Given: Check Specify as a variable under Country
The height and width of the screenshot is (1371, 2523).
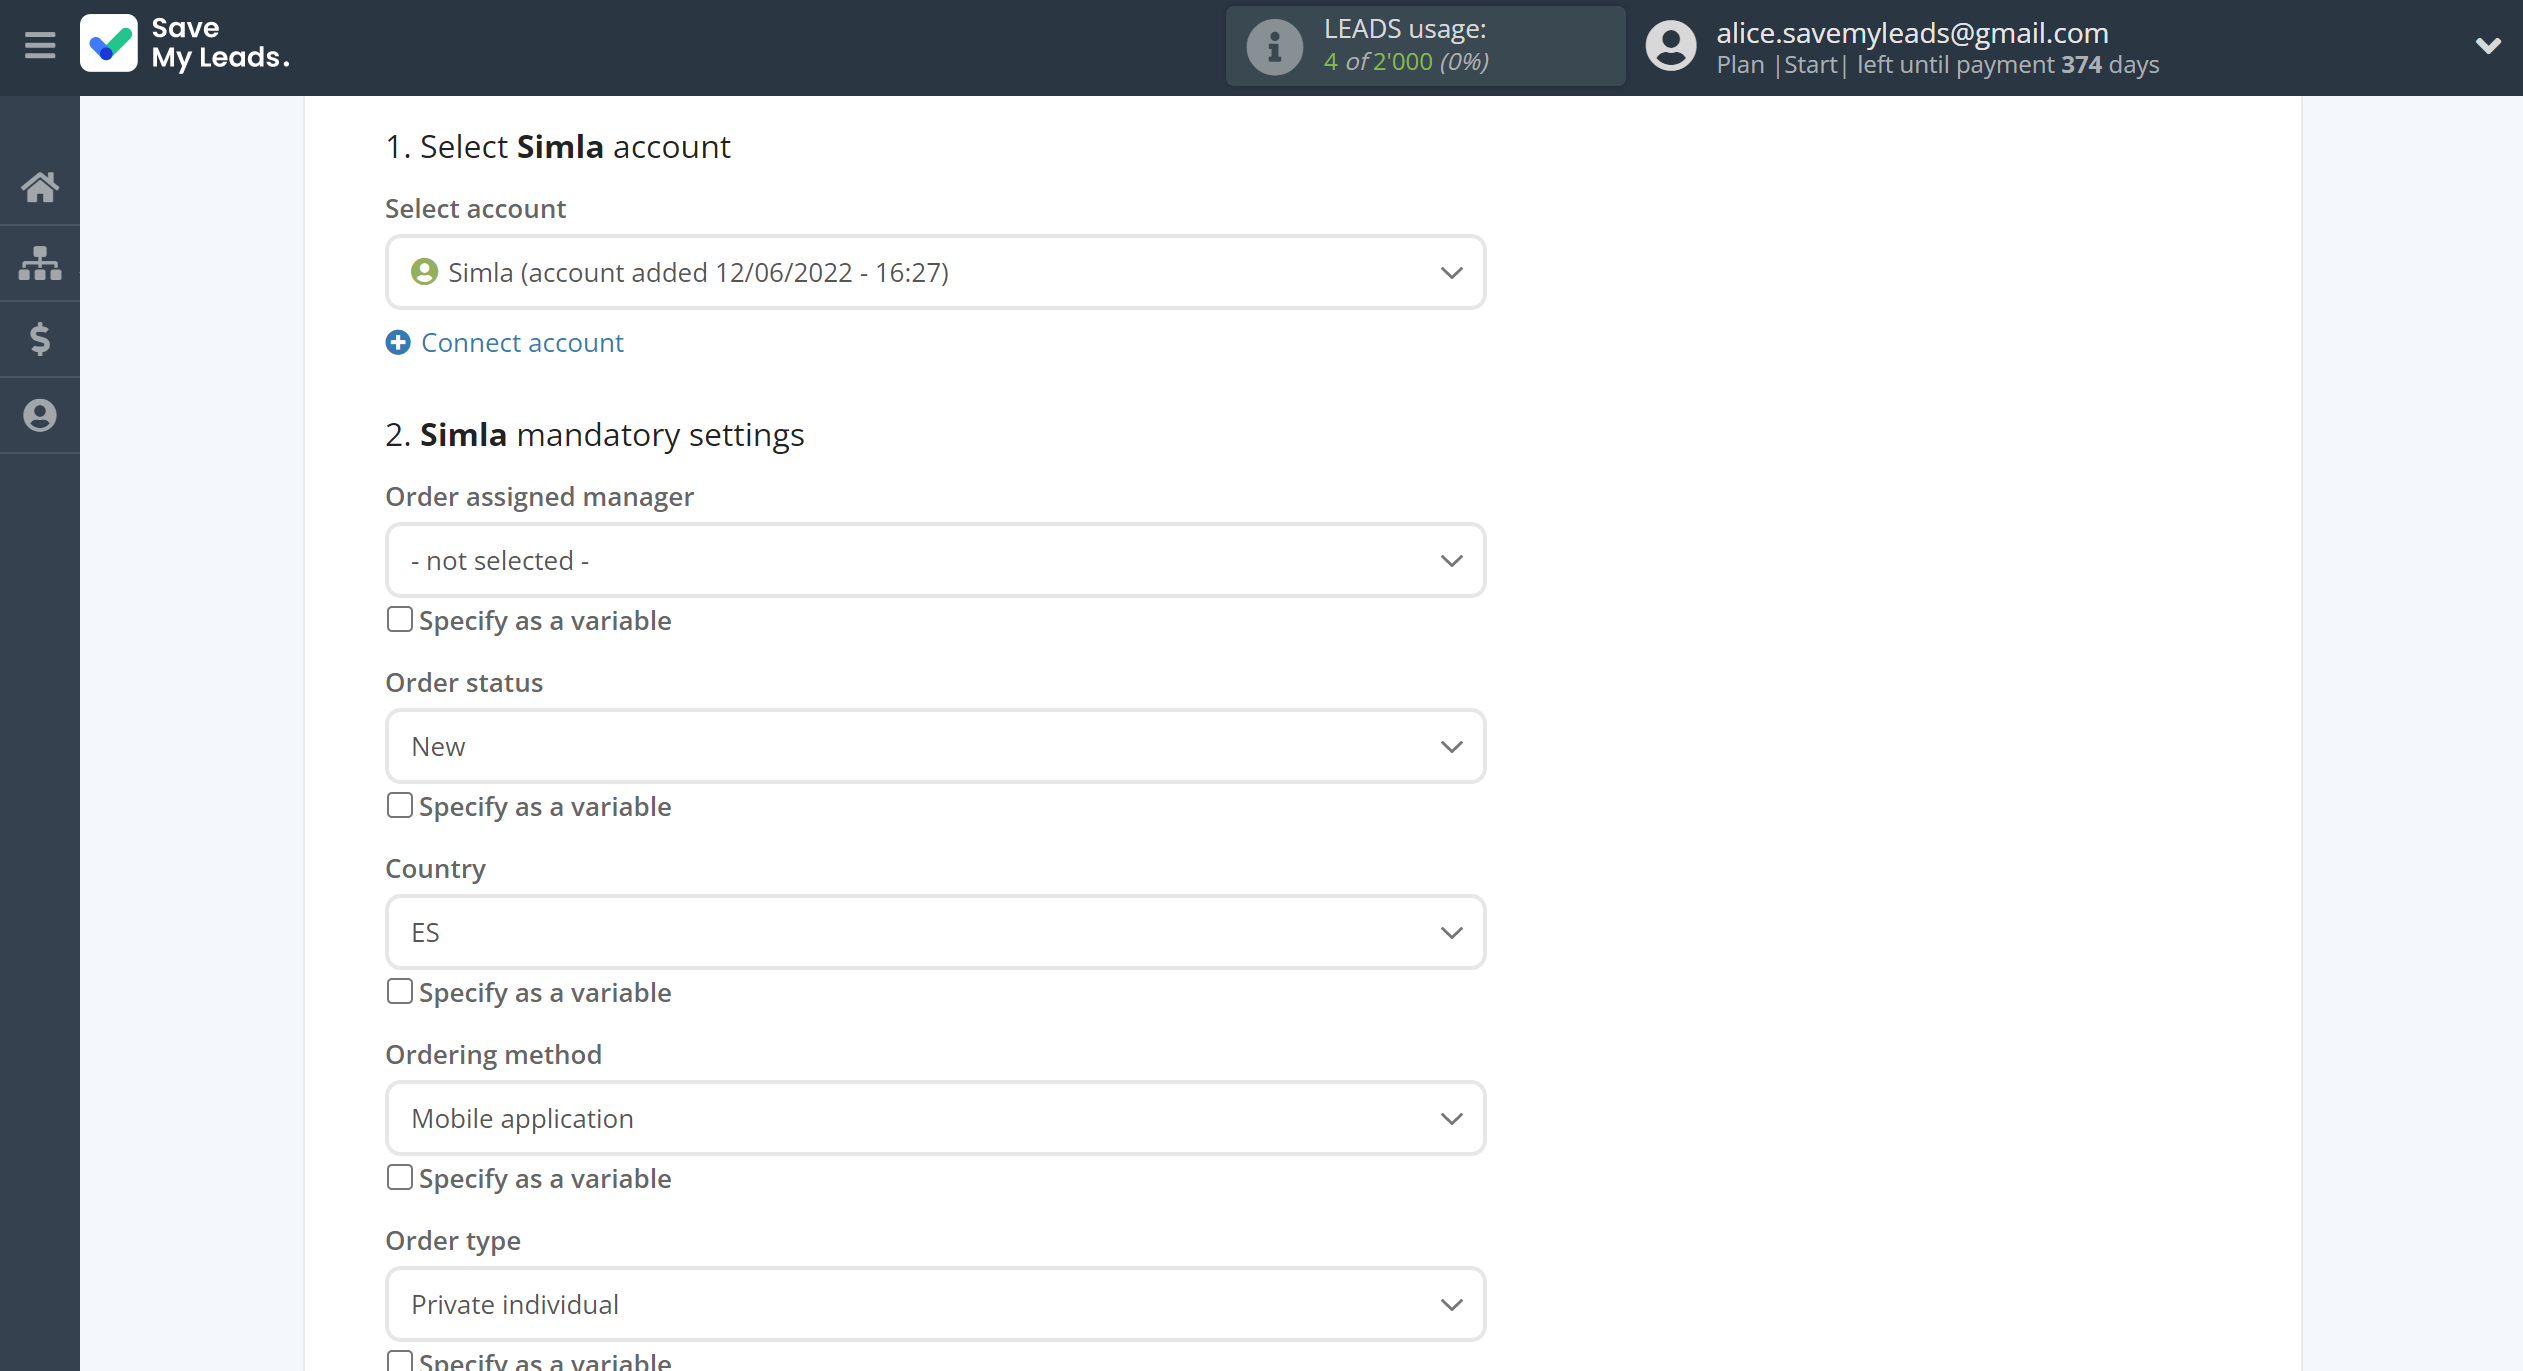Looking at the screenshot, I should pyautogui.click(x=399, y=992).
